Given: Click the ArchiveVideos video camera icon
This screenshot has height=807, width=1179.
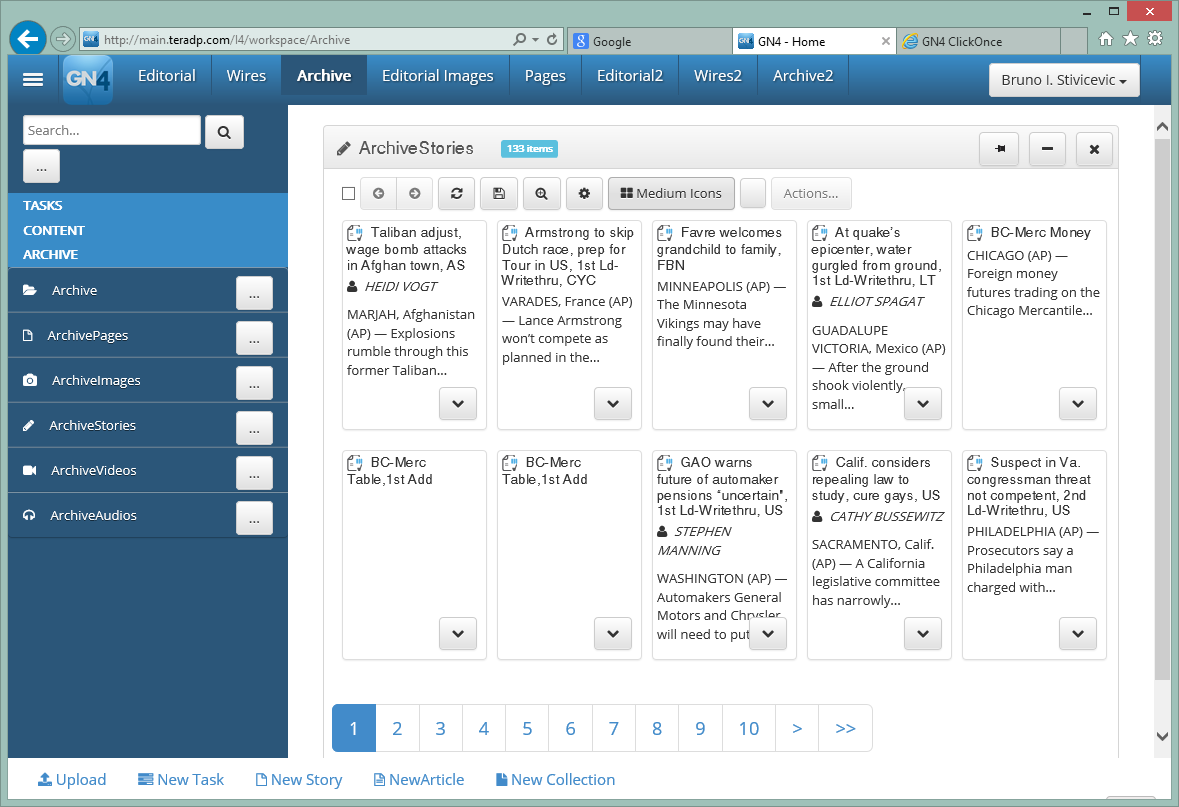Looking at the screenshot, I should coord(30,470).
